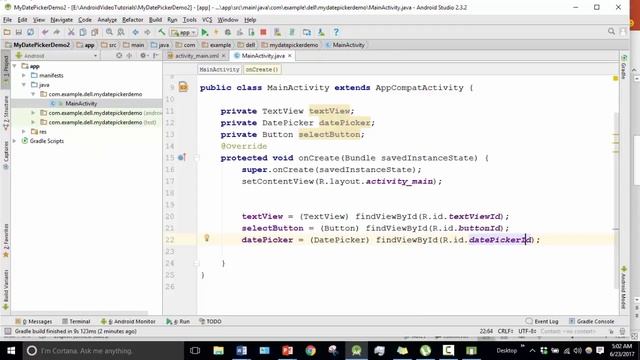640x360 pixels.
Task: Click the Apply Changes lightning icon
Action: coord(216,32)
